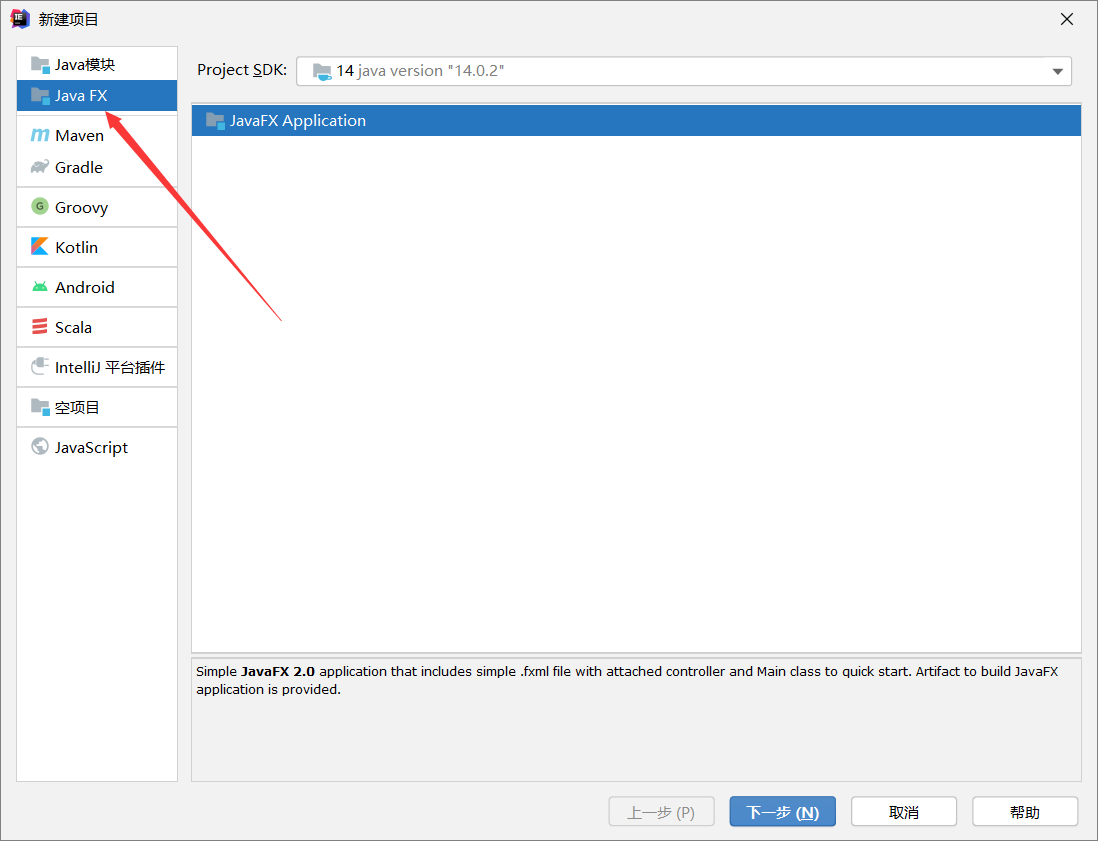
Task: Select Java FX project type
Action: 97,95
